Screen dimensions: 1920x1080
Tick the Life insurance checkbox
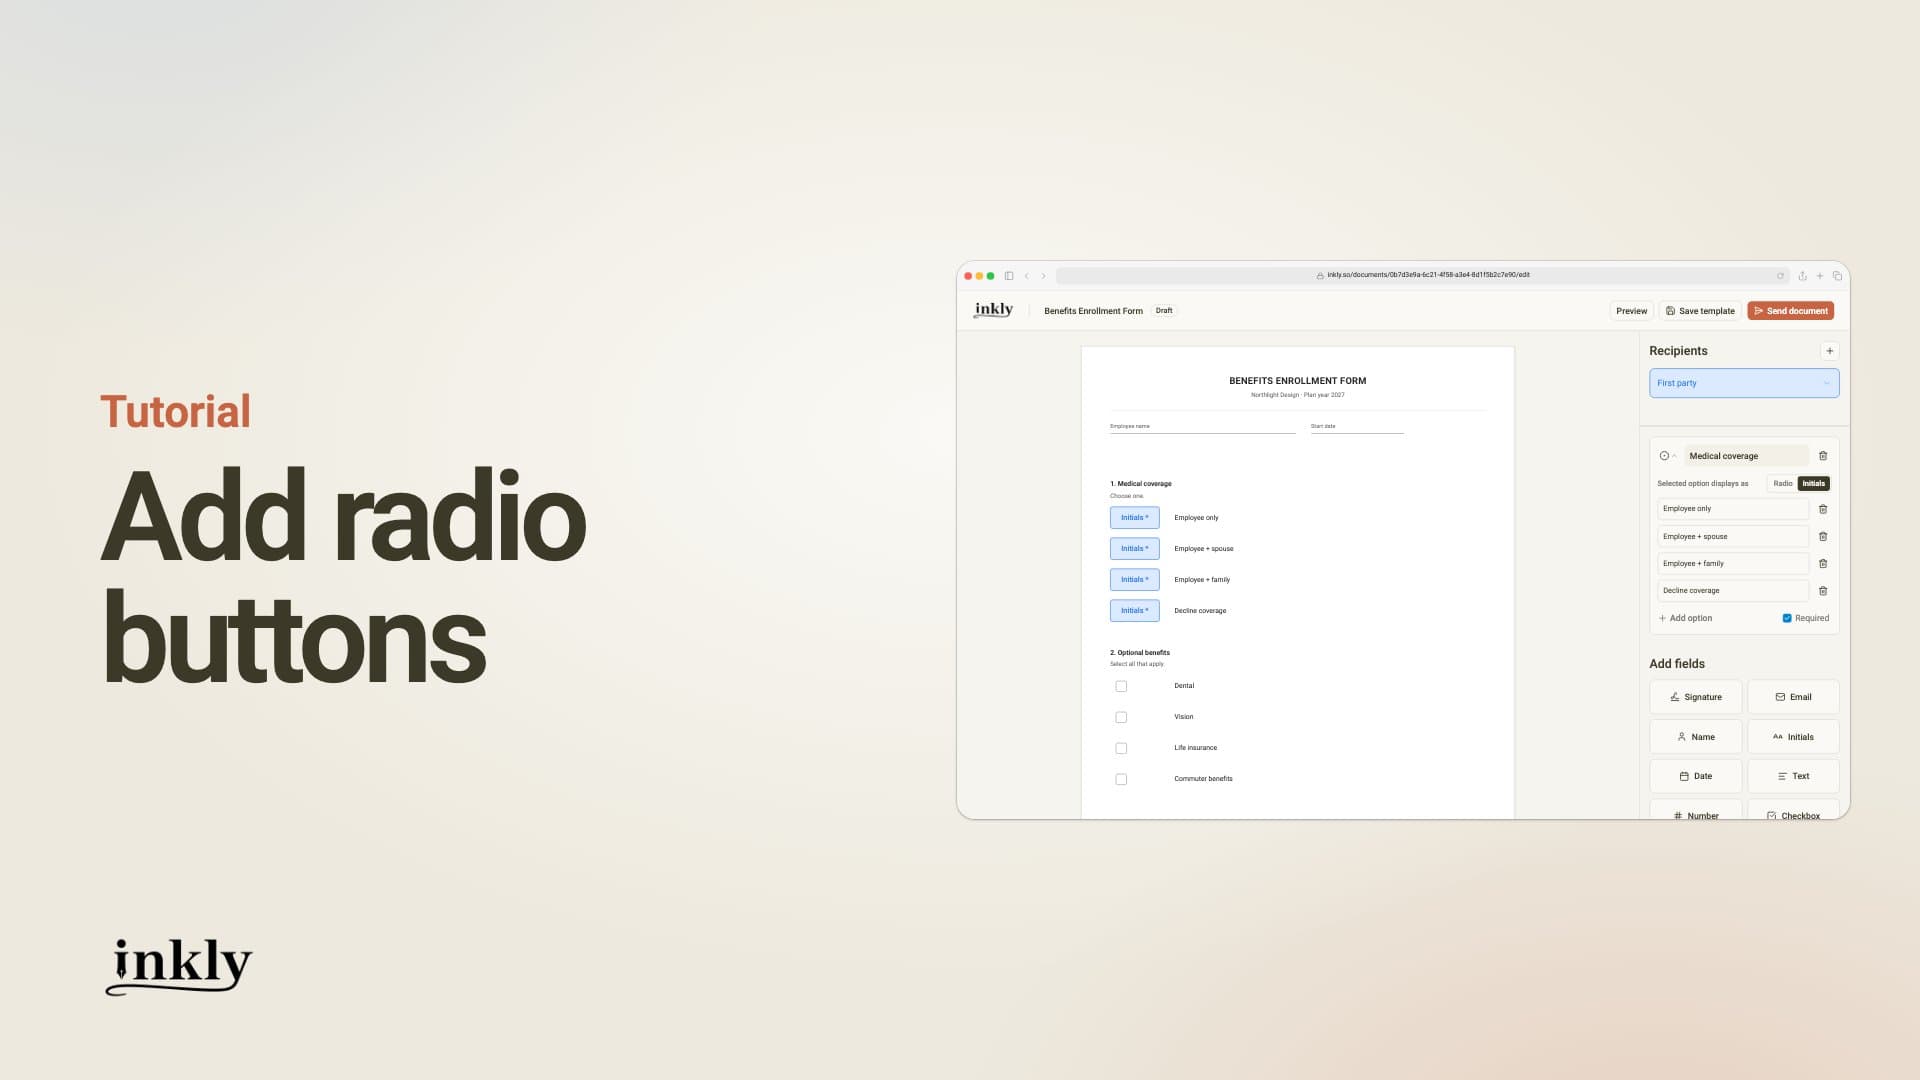coord(1121,748)
